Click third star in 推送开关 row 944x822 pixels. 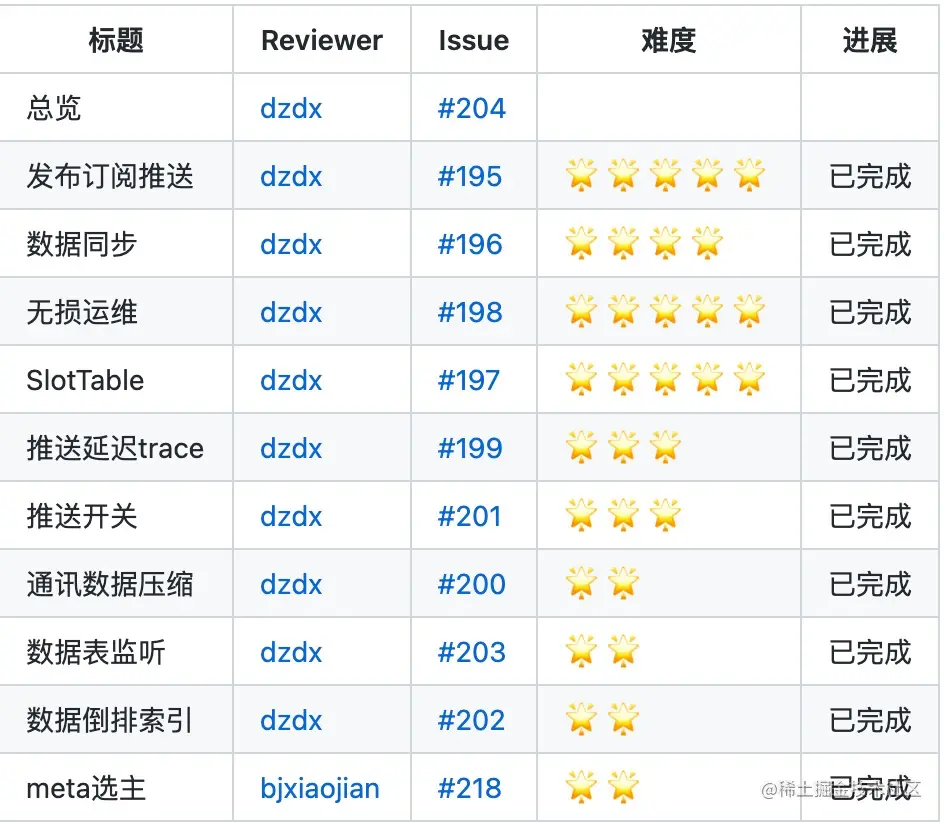(x=665, y=515)
